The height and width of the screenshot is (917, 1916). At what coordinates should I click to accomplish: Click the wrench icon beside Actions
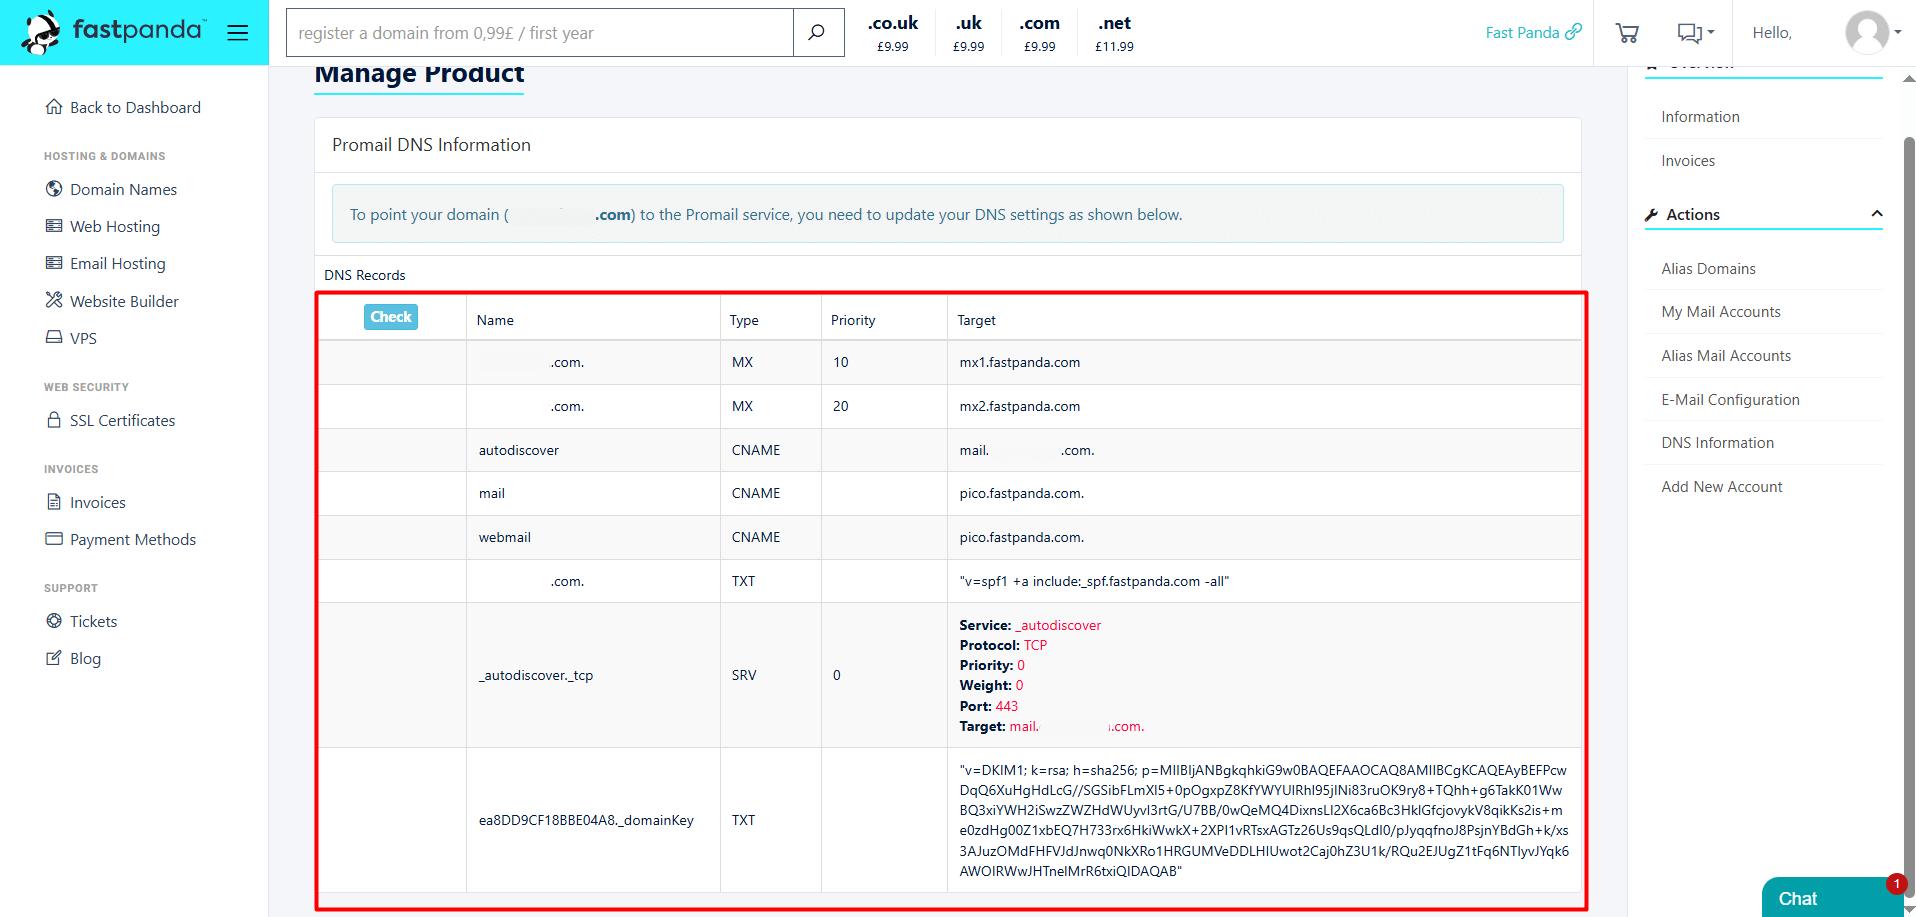(x=1652, y=215)
